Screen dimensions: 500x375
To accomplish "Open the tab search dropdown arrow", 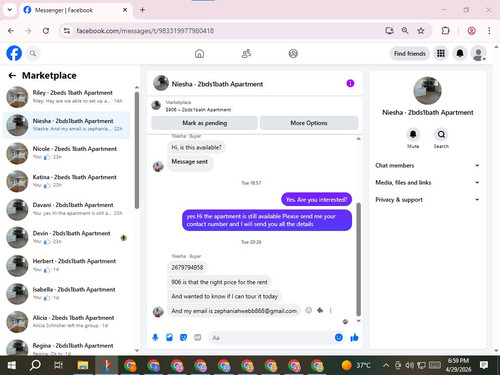I will [x=10, y=10].
